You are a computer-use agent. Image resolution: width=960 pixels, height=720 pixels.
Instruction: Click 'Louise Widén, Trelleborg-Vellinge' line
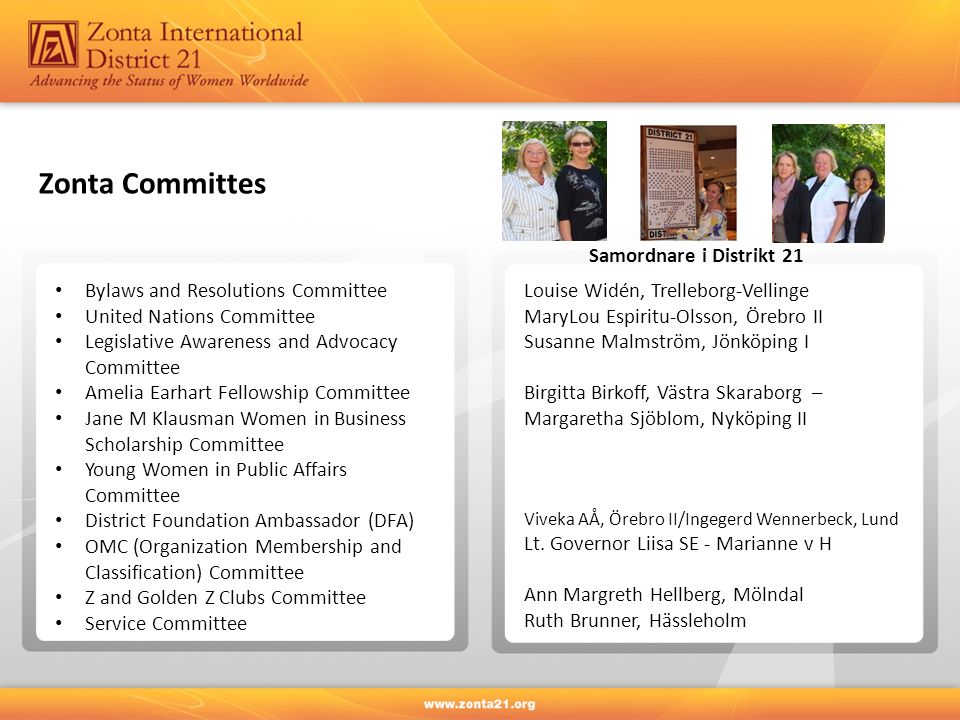[x=666, y=291]
